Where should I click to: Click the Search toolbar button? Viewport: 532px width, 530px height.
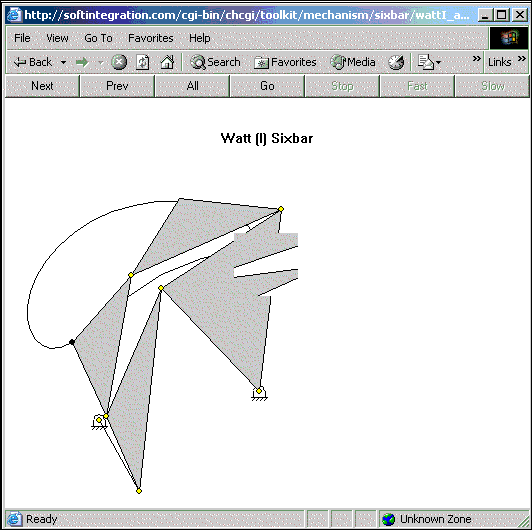click(215, 62)
